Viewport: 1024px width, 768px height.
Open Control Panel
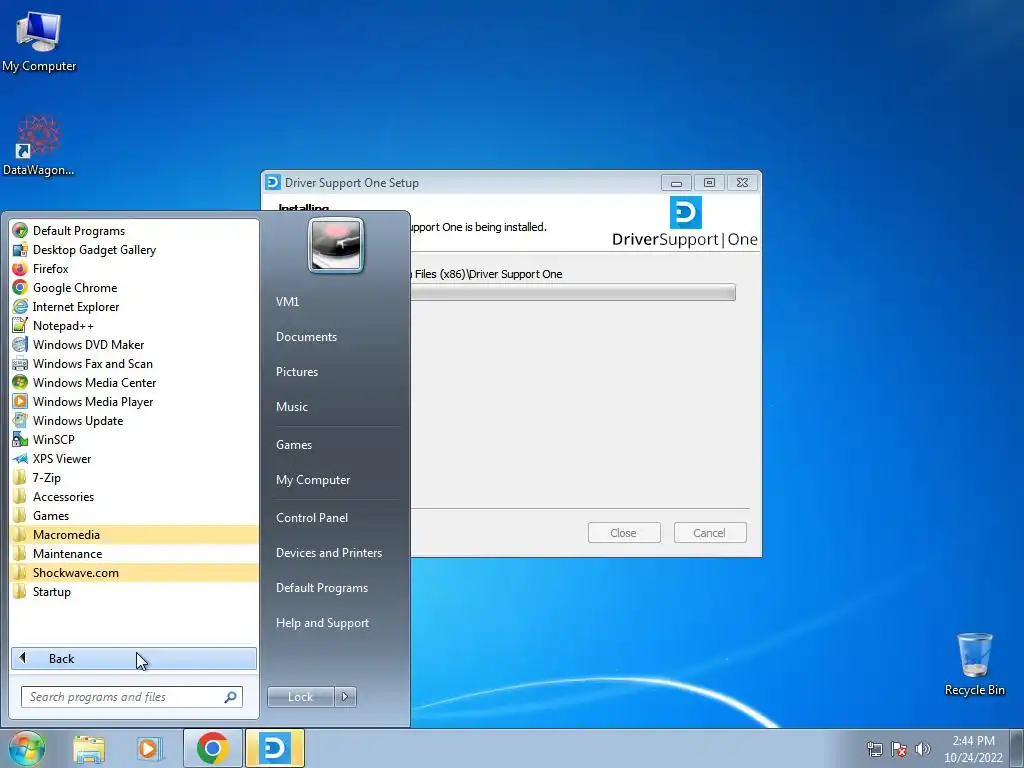(312, 517)
